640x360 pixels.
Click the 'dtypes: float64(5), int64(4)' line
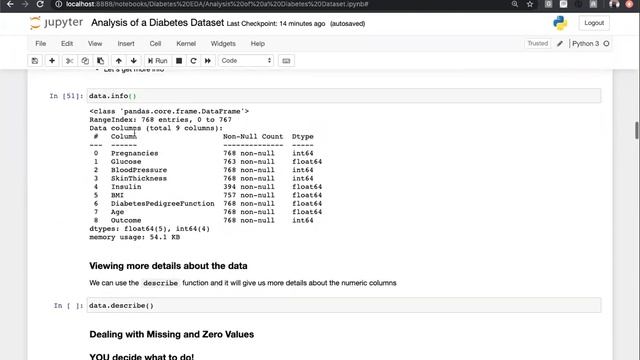click(x=149, y=229)
